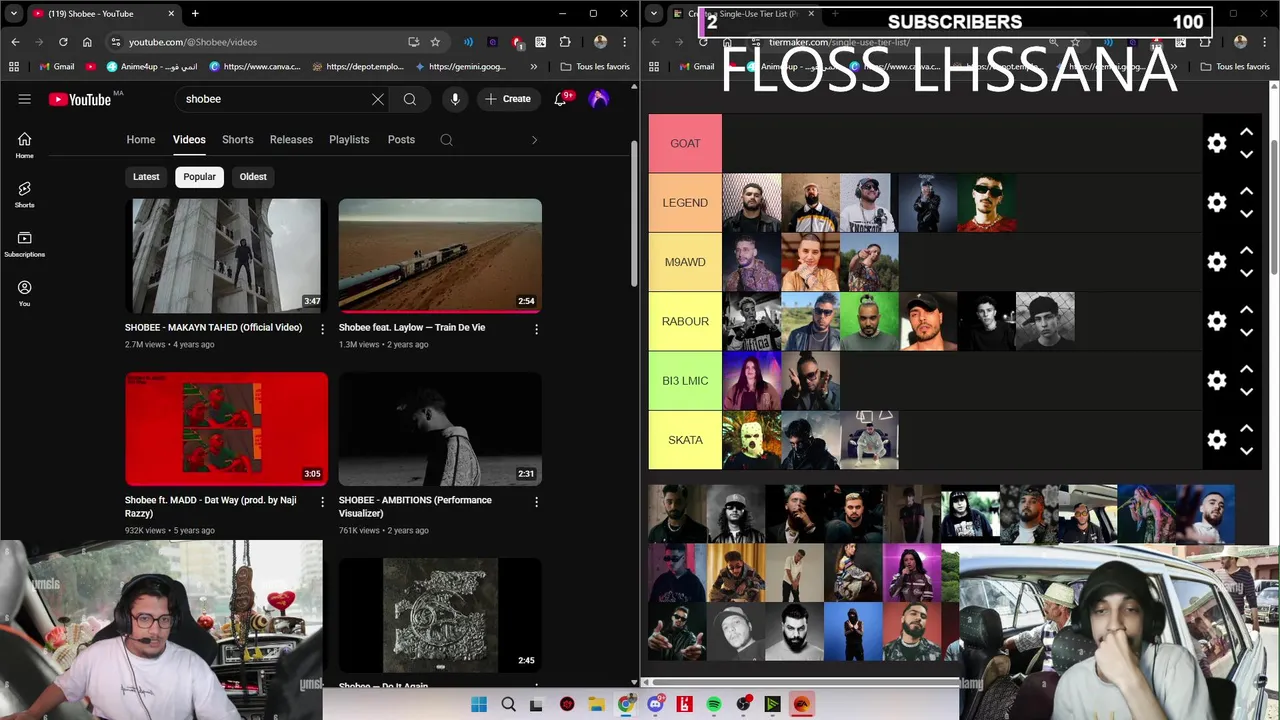Open Shorts in the YouTube sidebar
Screen dimensions: 1280x720
point(24,195)
